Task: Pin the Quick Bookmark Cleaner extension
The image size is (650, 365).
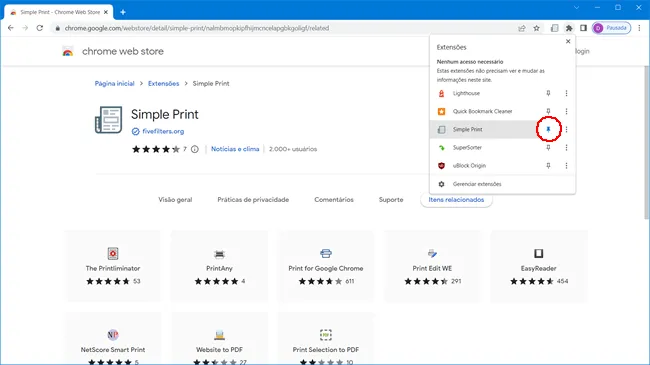Action: 548,111
